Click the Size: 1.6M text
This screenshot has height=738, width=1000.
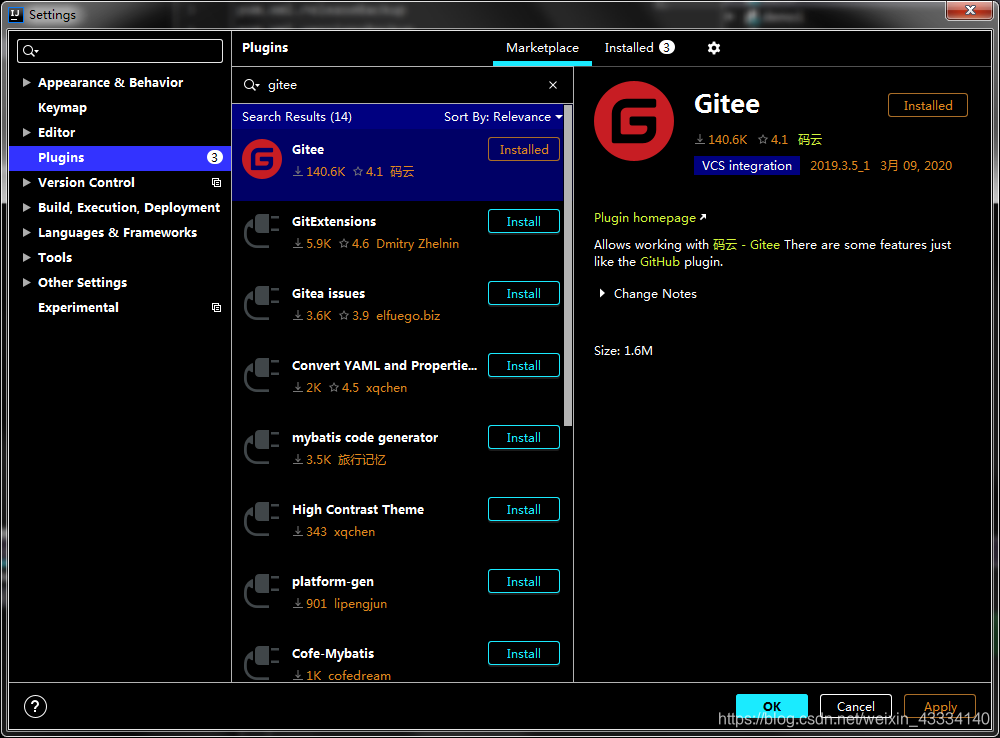coord(623,351)
